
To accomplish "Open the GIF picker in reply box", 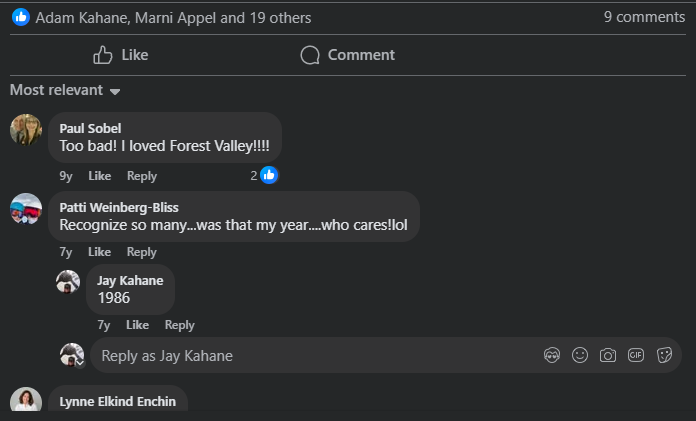I will pos(635,355).
